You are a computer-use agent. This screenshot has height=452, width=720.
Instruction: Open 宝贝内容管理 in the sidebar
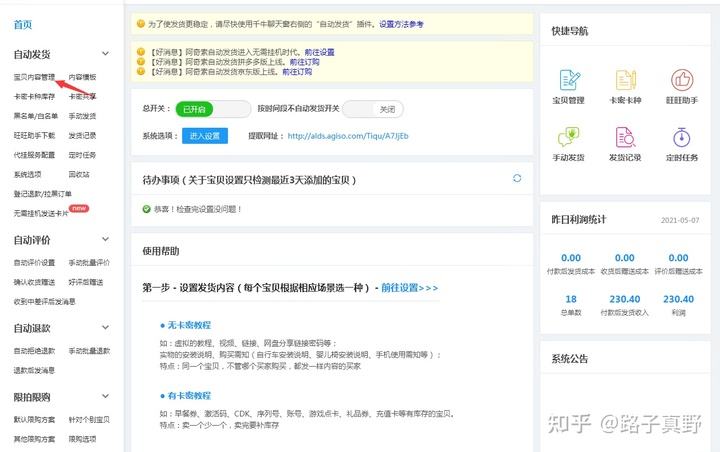click(x=34, y=77)
